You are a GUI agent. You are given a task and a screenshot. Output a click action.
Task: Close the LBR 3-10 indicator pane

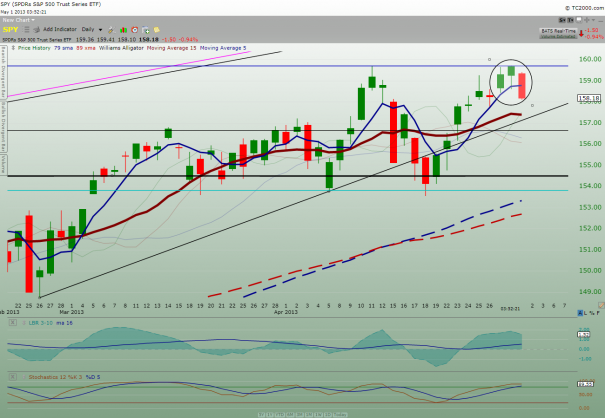(x=13, y=322)
